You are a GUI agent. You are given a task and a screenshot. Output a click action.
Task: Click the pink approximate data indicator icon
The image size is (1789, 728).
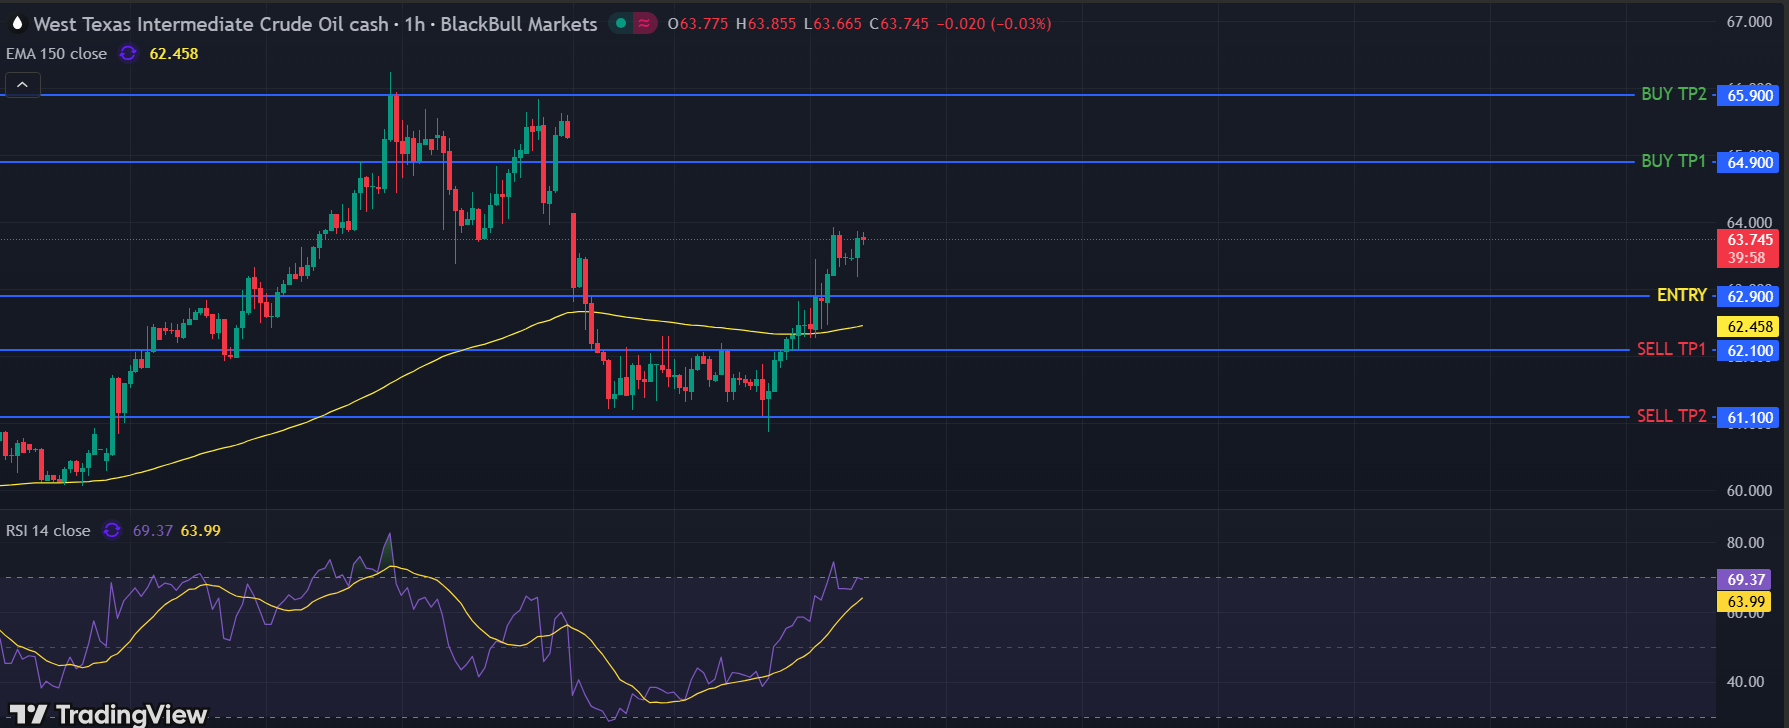[645, 24]
